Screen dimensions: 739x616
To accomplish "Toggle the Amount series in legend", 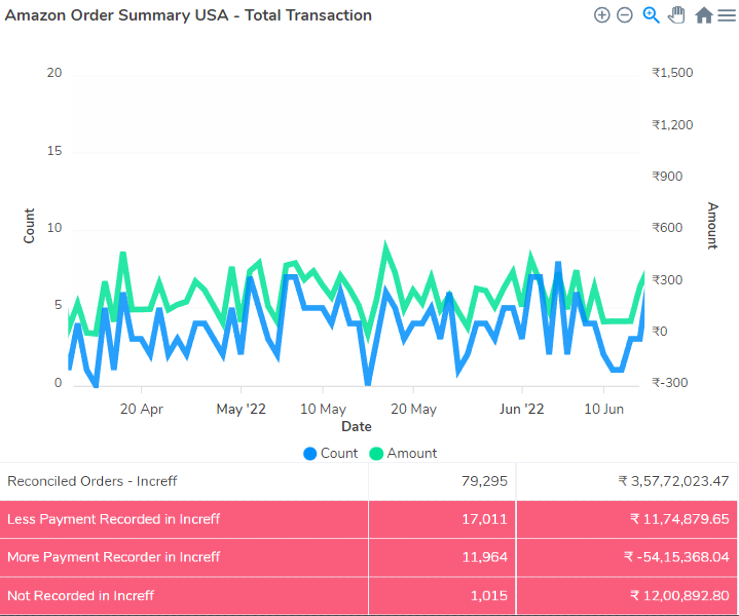I will pos(403,453).
